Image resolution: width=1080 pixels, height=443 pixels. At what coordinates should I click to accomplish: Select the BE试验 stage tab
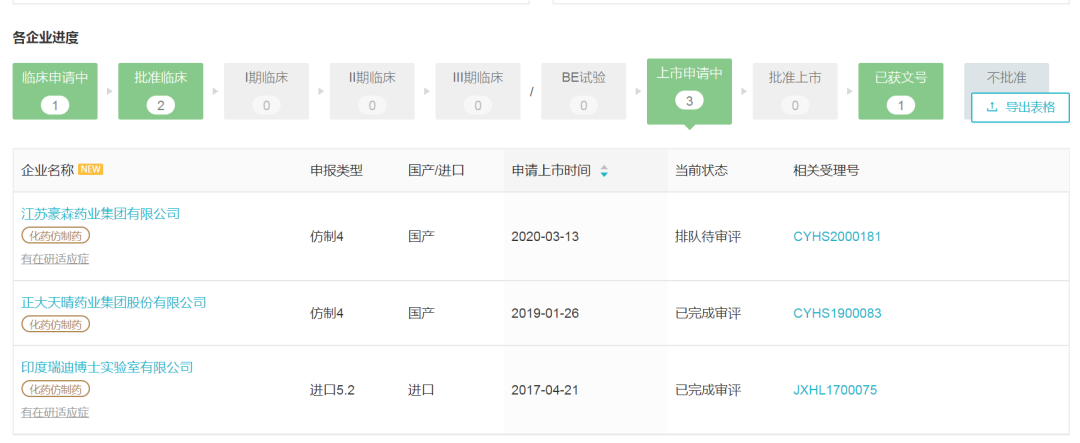pos(583,91)
